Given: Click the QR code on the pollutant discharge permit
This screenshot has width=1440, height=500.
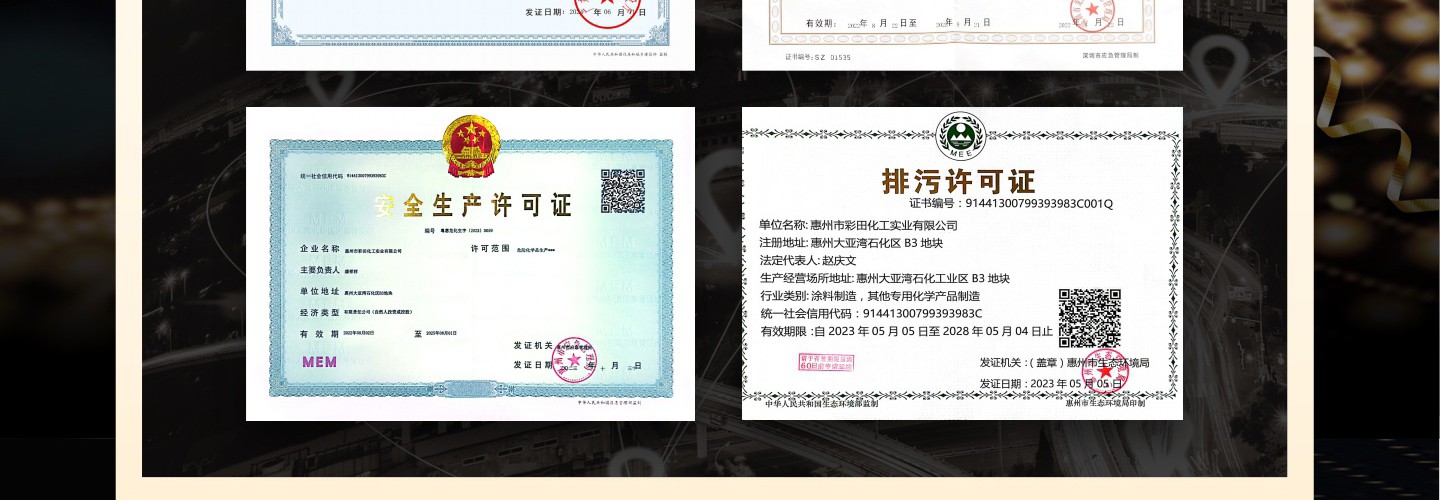Looking at the screenshot, I should 1089,318.
